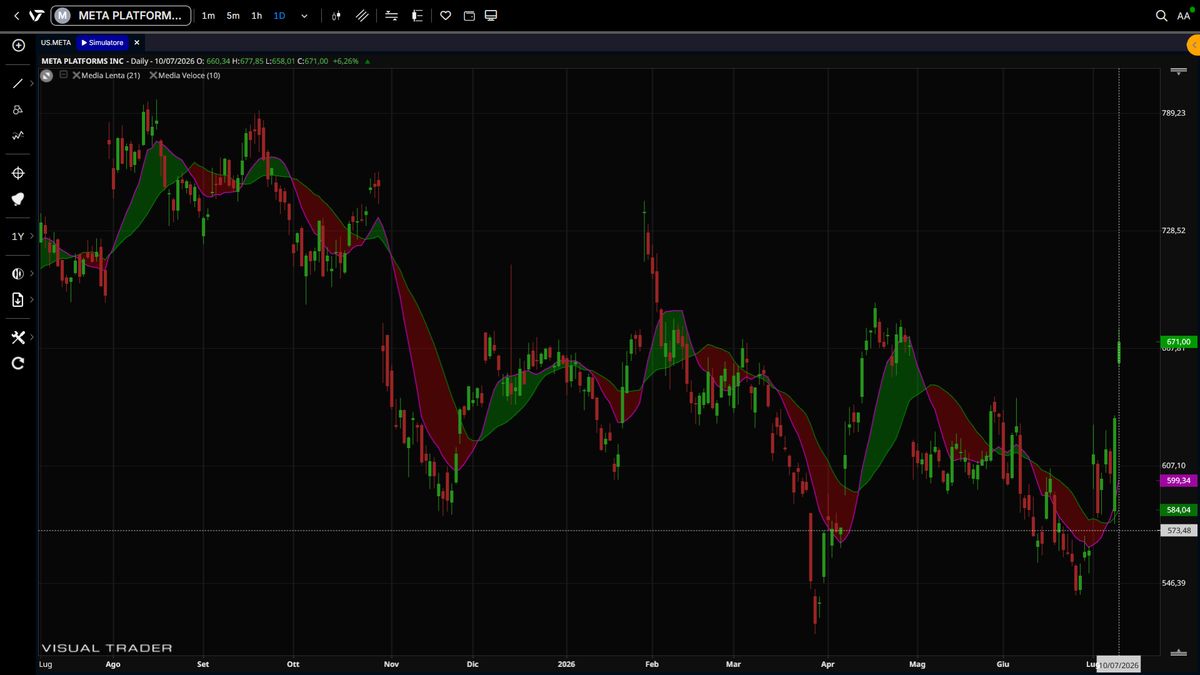Screen dimensions: 1200x675
Task: Open the tools wrench icon
Action: pos(18,337)
